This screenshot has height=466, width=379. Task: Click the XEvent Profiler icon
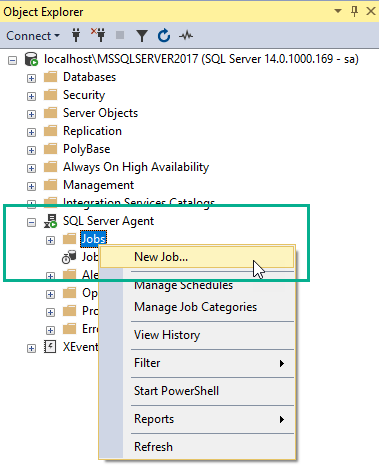click(50, 347)
